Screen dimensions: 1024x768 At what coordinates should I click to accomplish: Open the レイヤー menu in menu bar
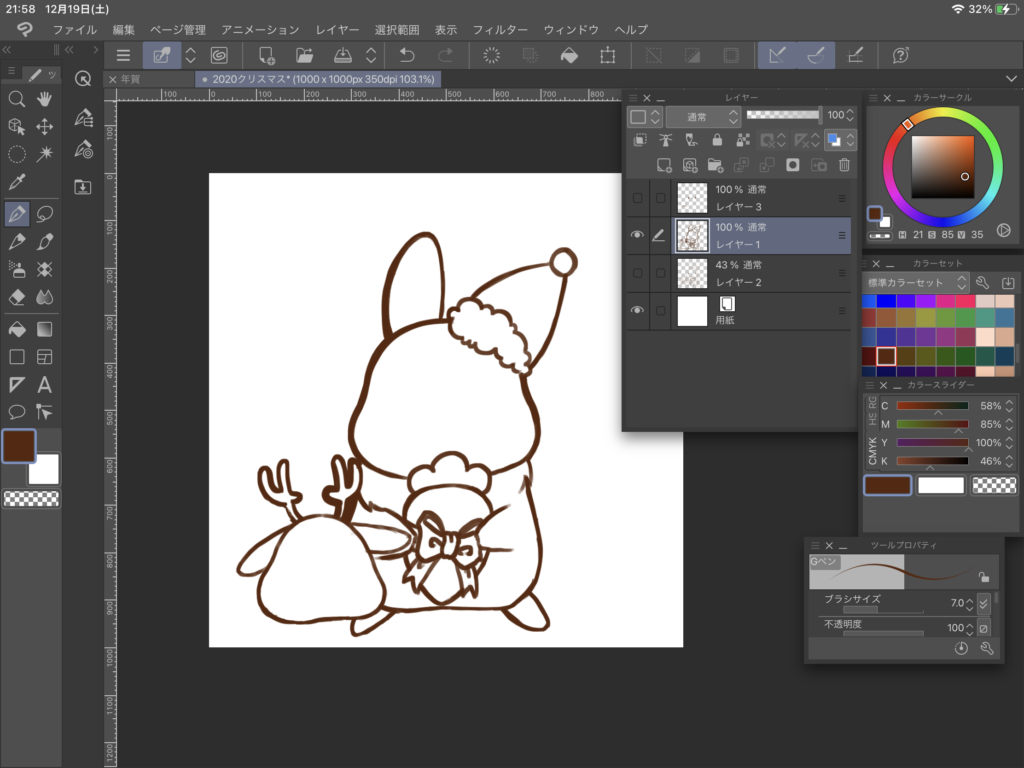(337, 30)
